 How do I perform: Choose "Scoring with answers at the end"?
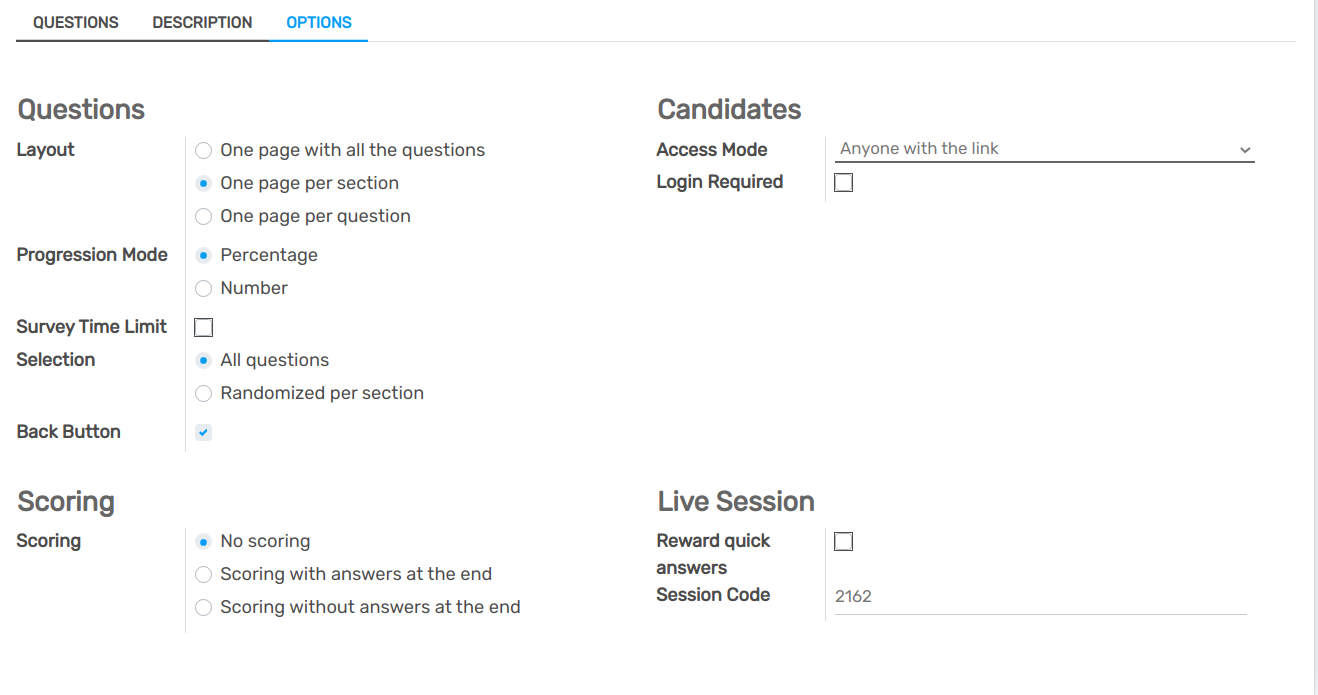[x=203, y=574]
